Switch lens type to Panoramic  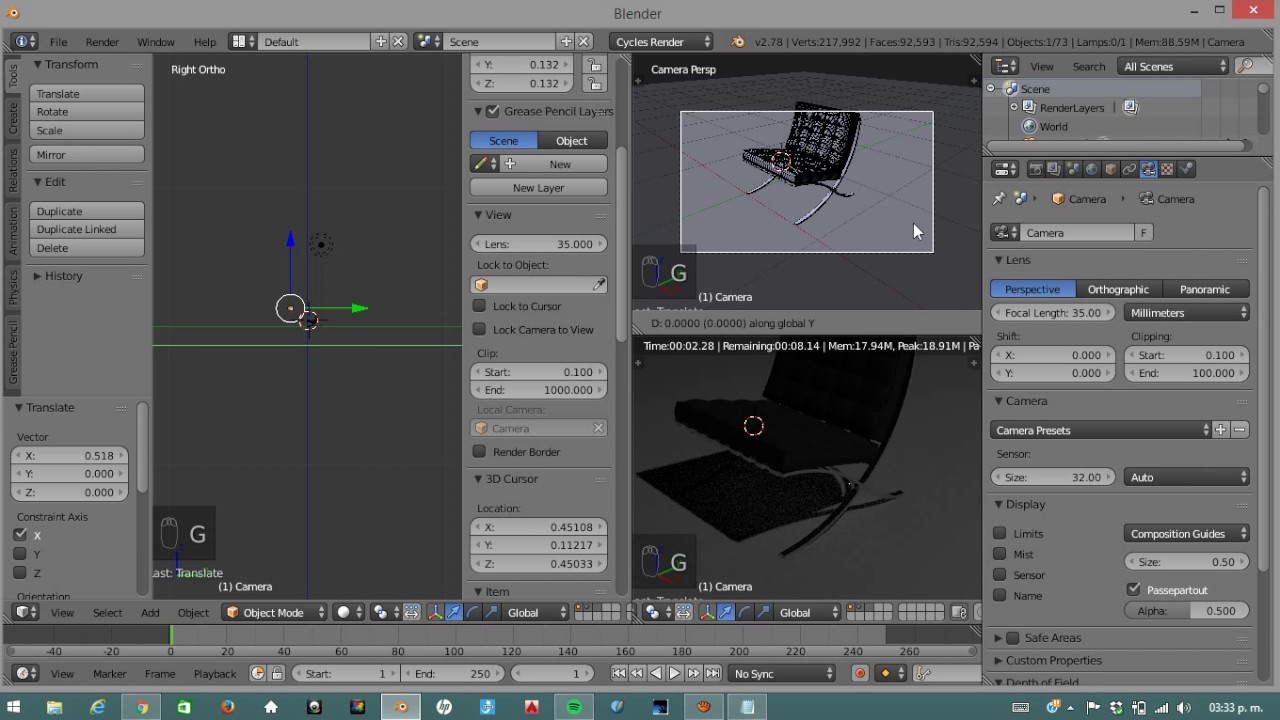click(x=1204, y=289)
